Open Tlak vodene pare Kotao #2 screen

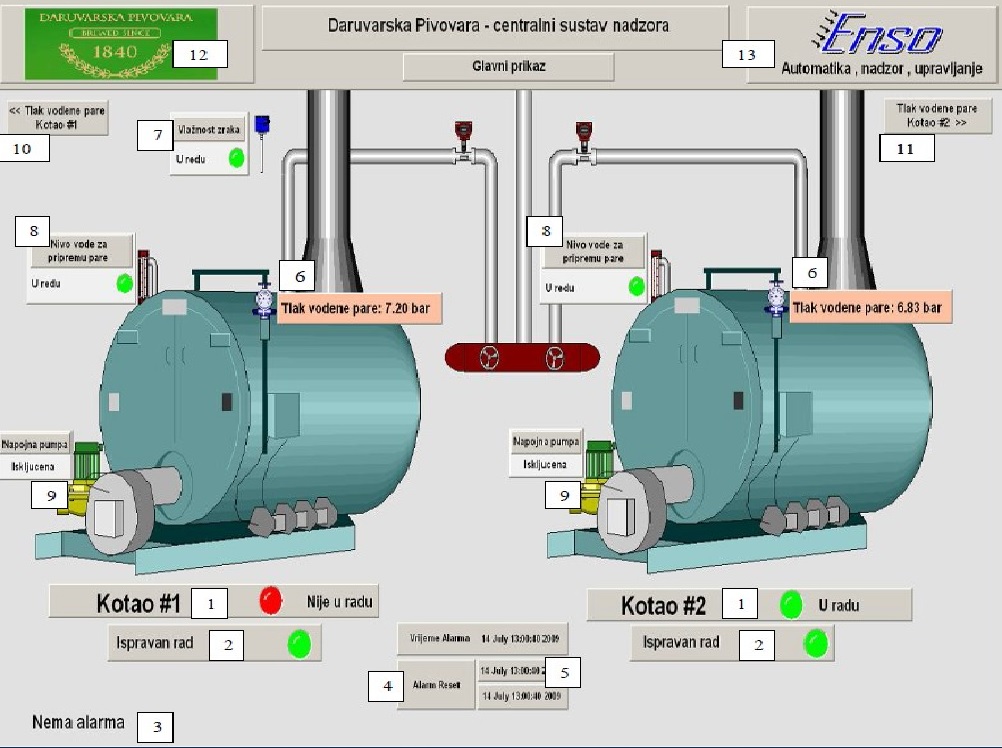coord(937,116)
